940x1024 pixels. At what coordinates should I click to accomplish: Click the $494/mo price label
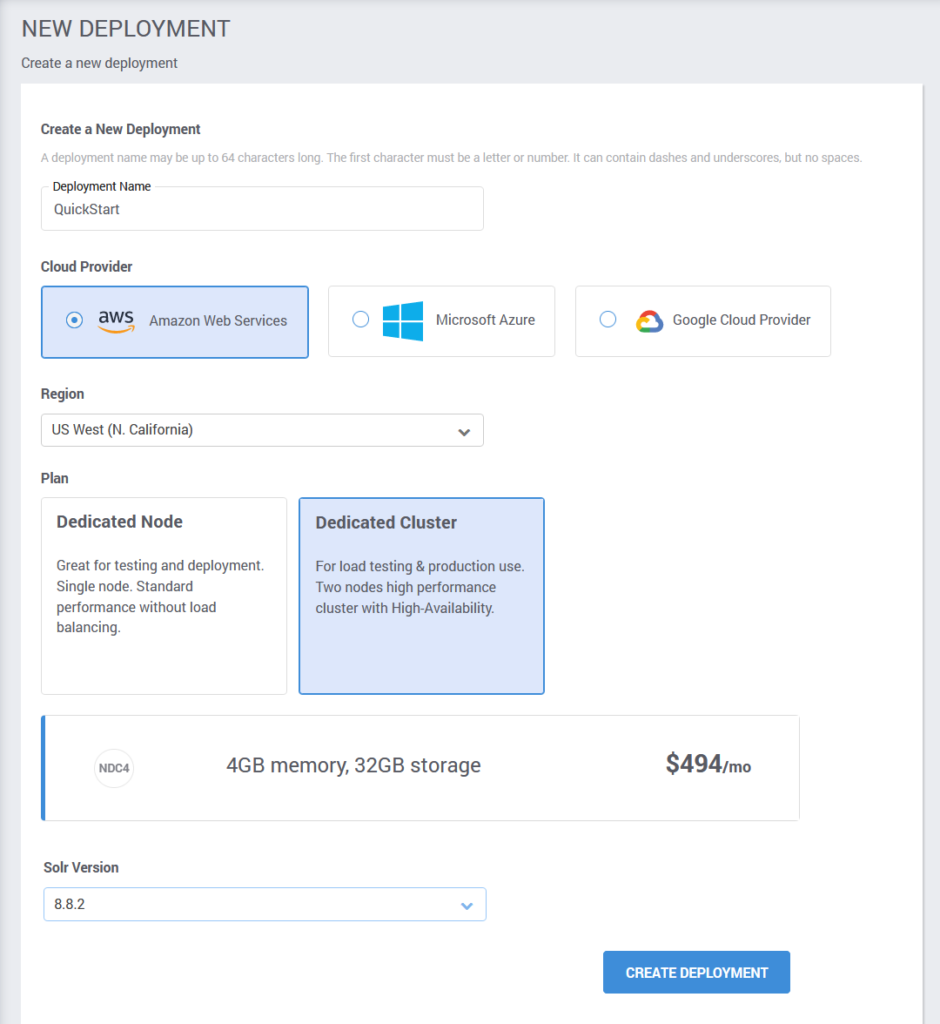pyautogui.click(x=708, y=764)
